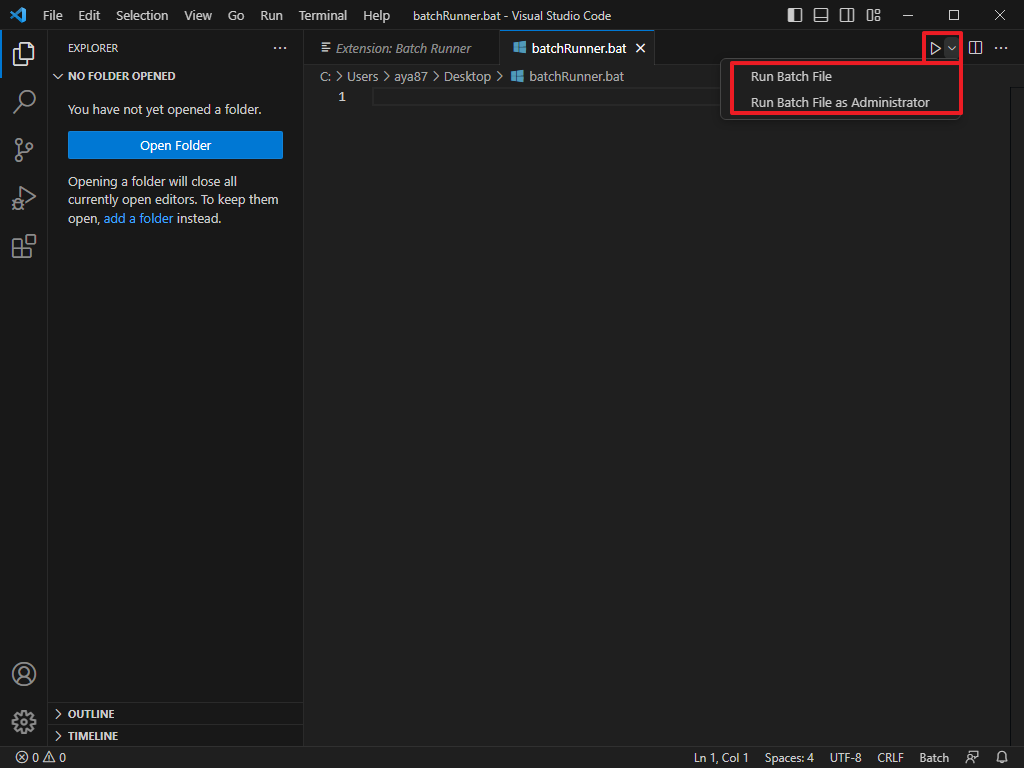This screenshot has height=768, width=1024.
Task: Click aya87 in the breadcrumb
Action: pyautogui.click(x=411, y=76)
